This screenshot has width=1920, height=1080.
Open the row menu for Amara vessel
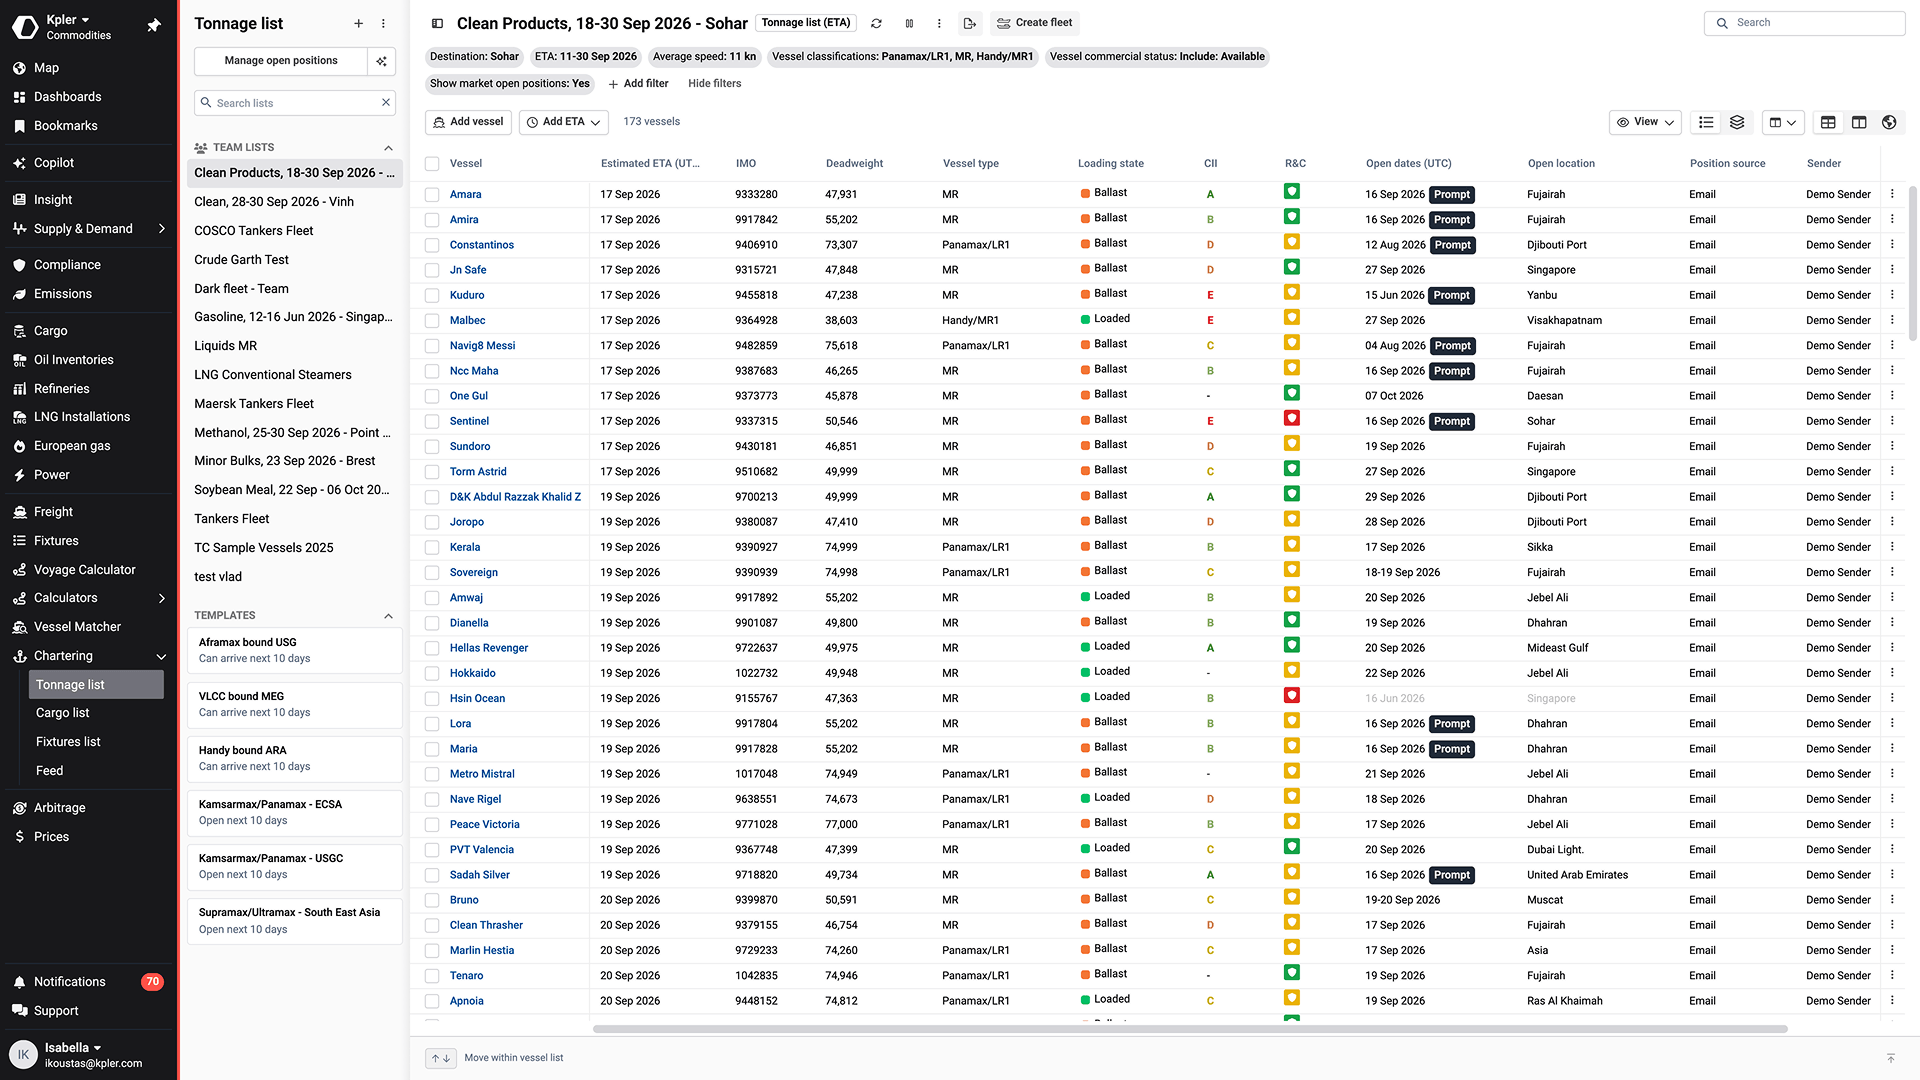point(1892,194)
